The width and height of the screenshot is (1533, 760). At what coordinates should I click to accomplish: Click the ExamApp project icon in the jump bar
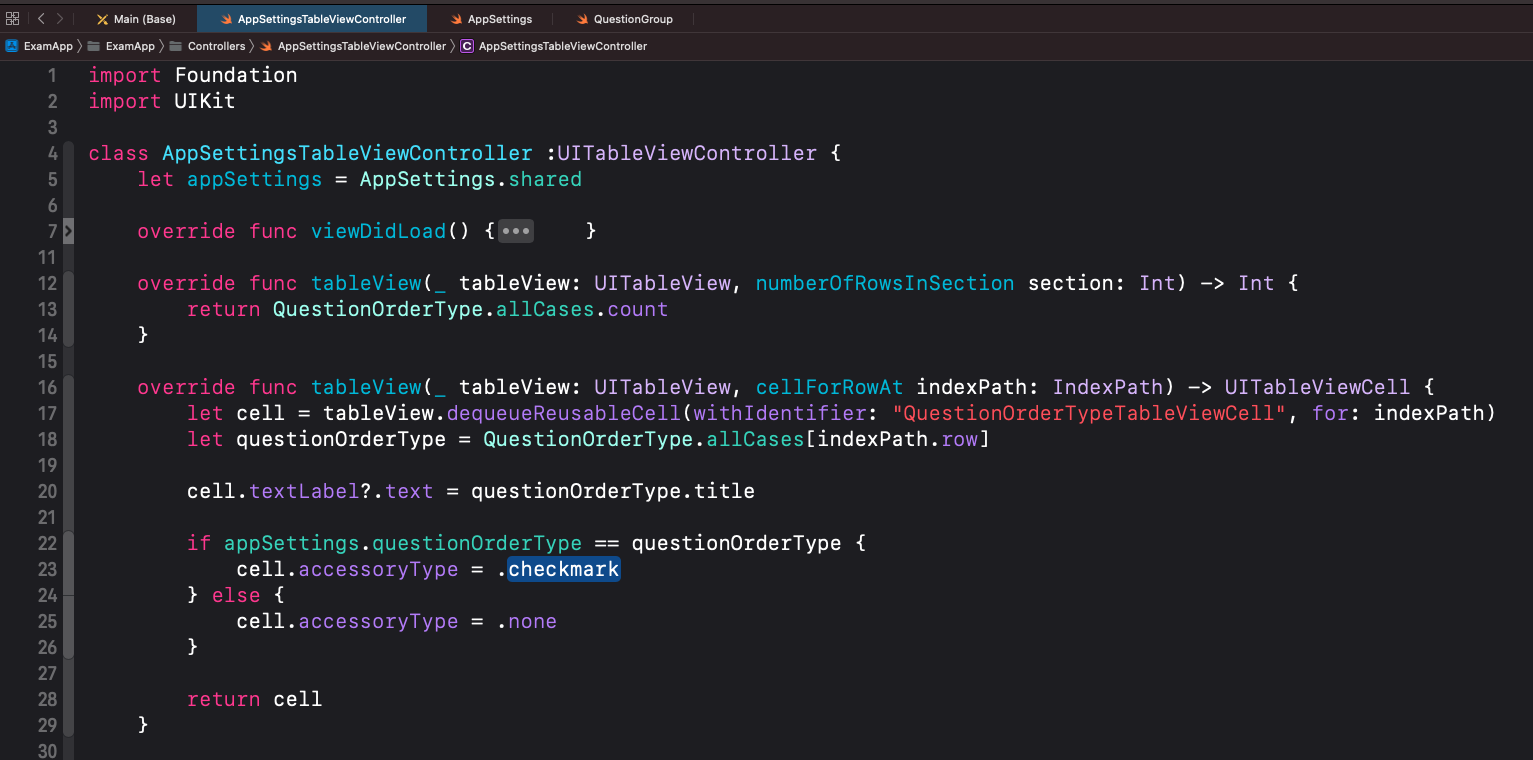(x=14, y=45)
